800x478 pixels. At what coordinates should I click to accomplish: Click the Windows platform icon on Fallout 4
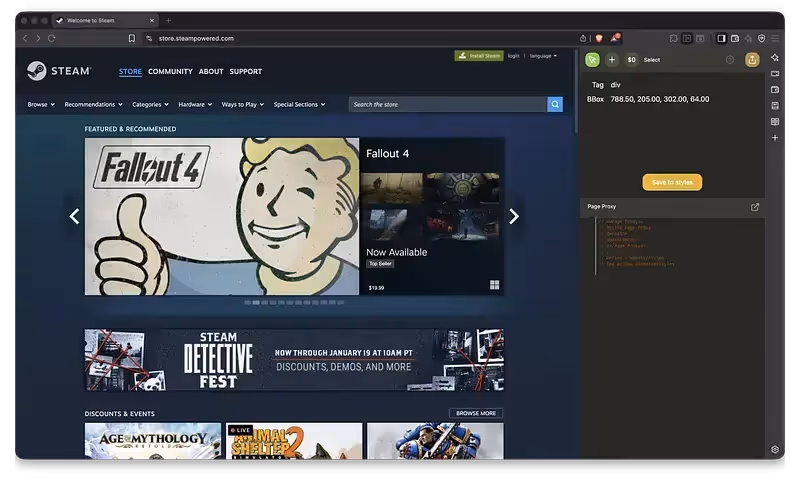click(x=494, y=285)
